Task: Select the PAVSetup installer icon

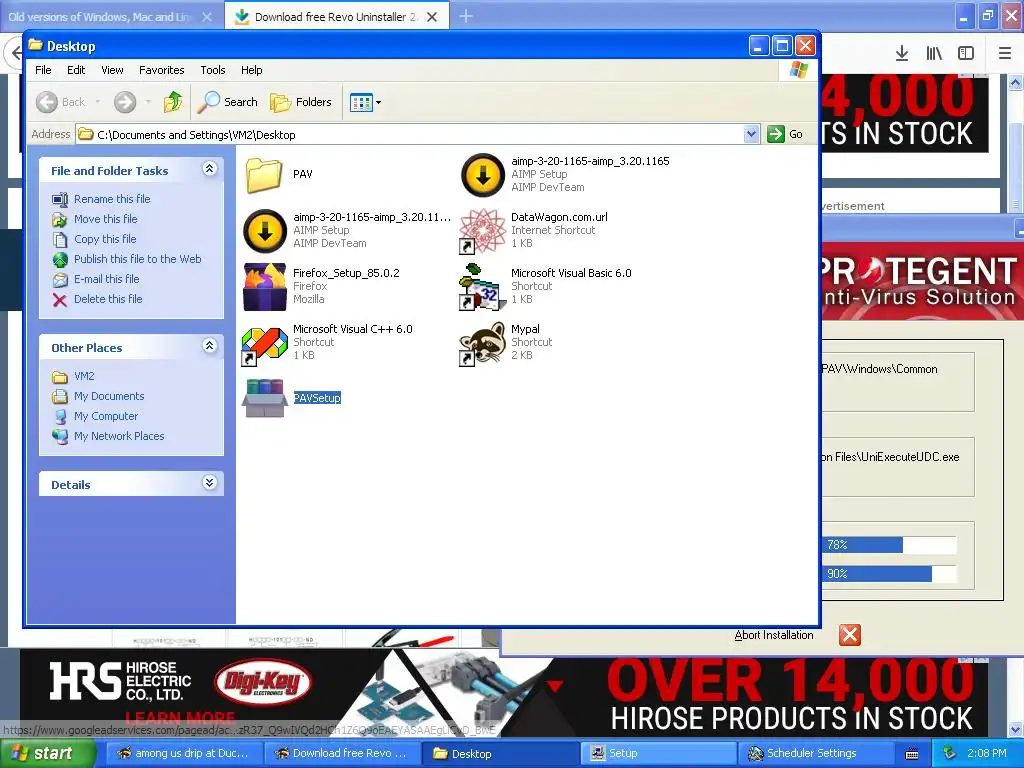Action: click(x=264, y=398)
